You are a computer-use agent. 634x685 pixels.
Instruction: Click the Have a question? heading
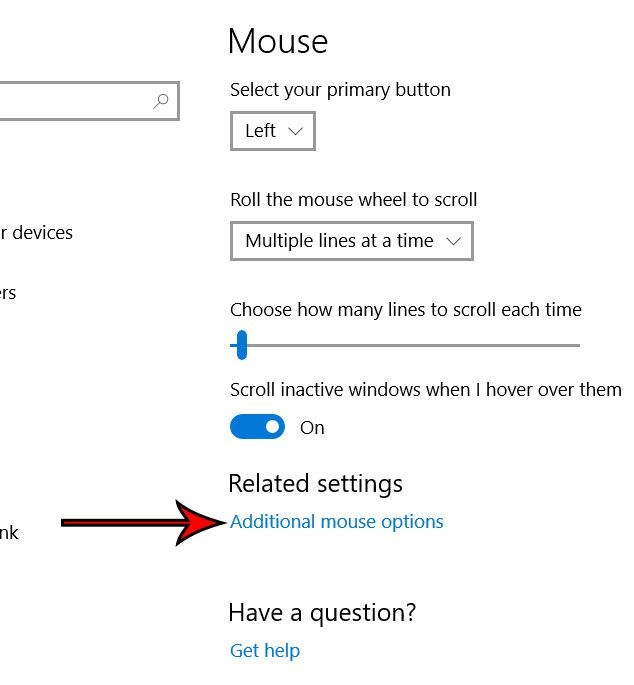[x=321, y=612]
